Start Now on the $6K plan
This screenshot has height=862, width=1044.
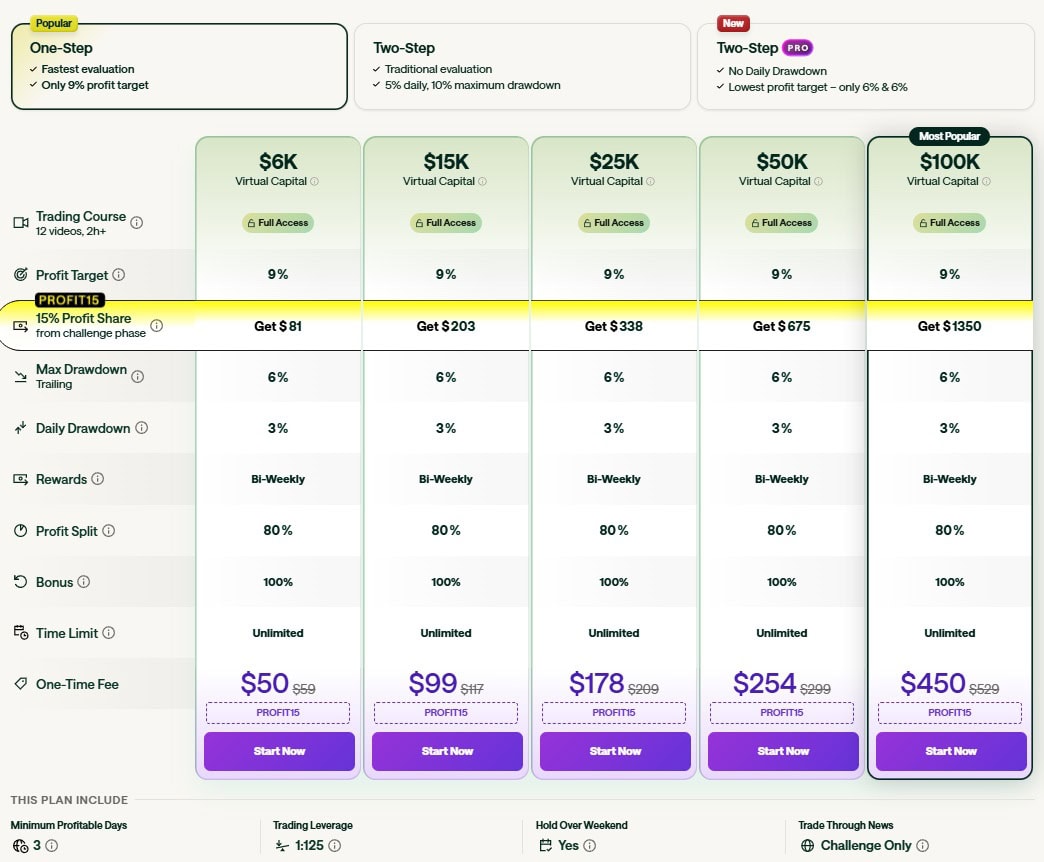click(x=279, y=751)
